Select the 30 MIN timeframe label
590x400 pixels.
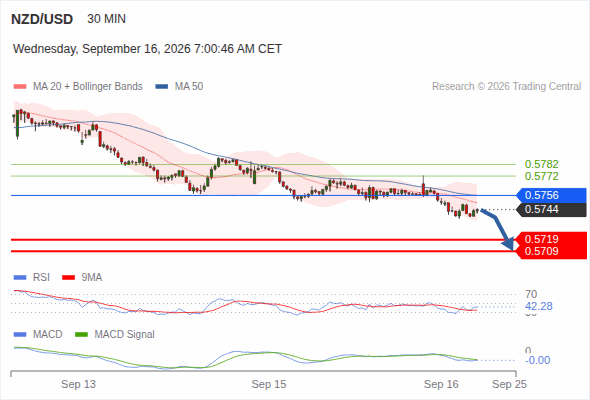(106, 19)
